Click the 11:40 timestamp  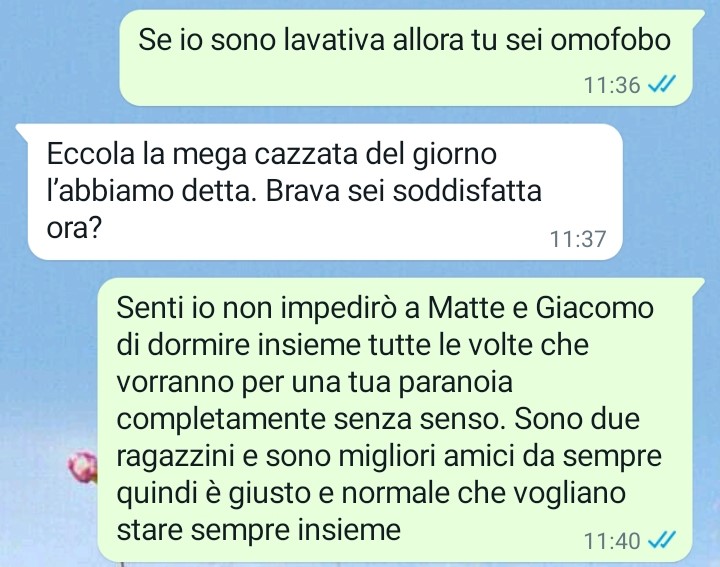coord(612,541)
